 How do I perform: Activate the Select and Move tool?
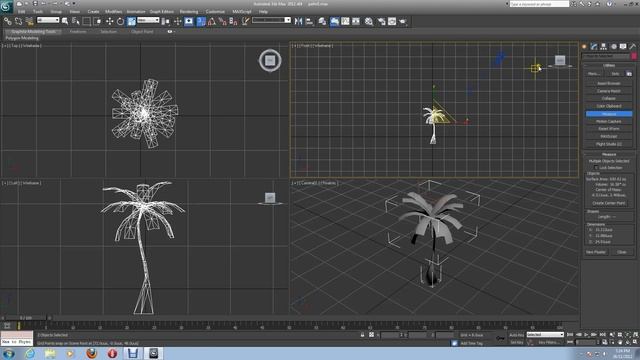109,21
